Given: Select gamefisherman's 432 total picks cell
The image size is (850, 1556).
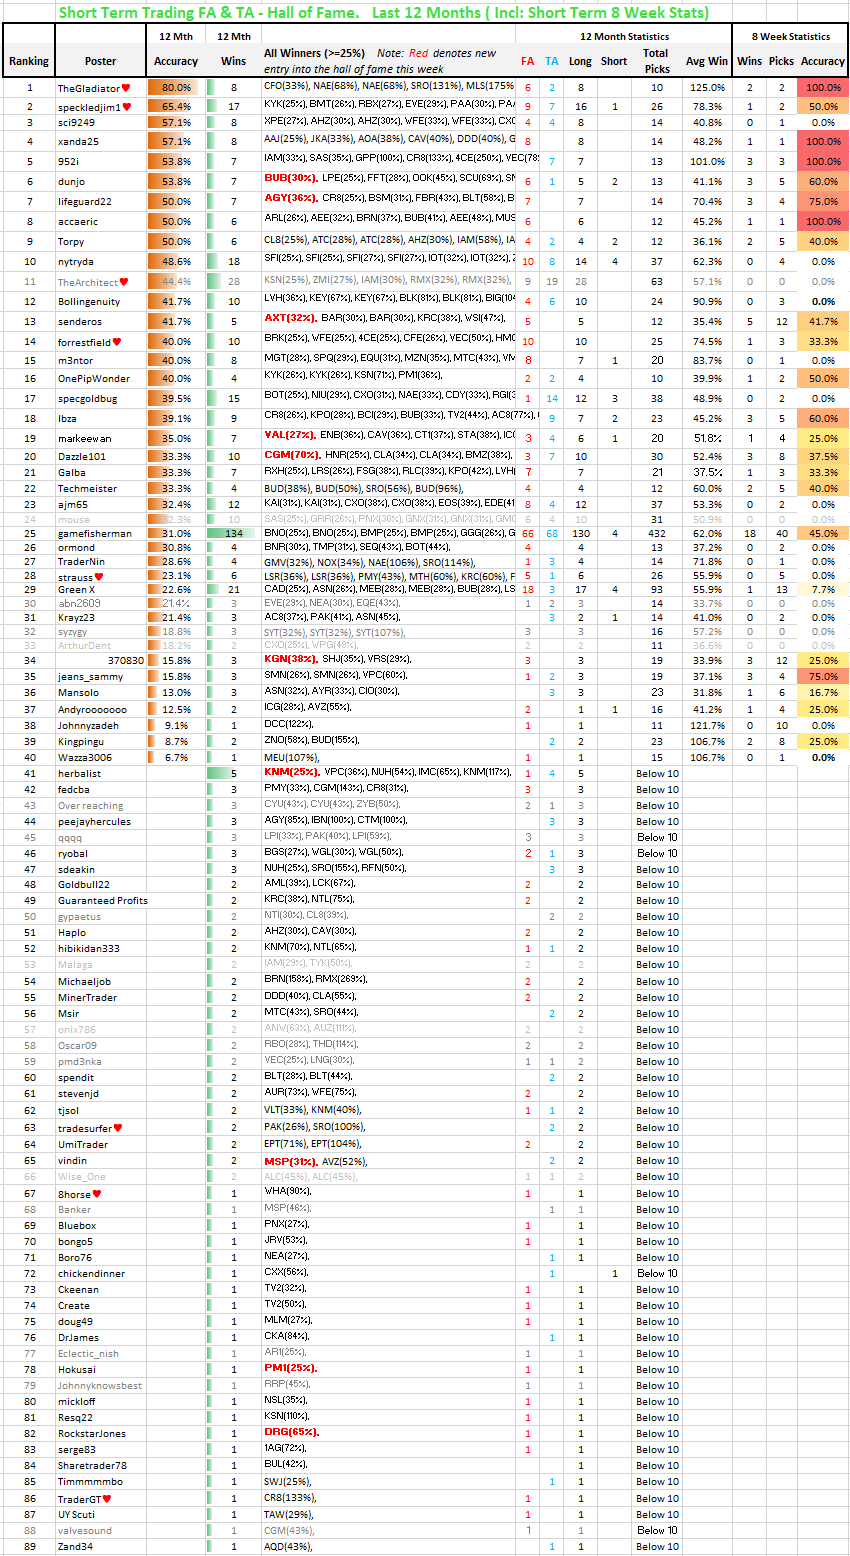Looking at the screenshot, I should click(x=656, y=534).
